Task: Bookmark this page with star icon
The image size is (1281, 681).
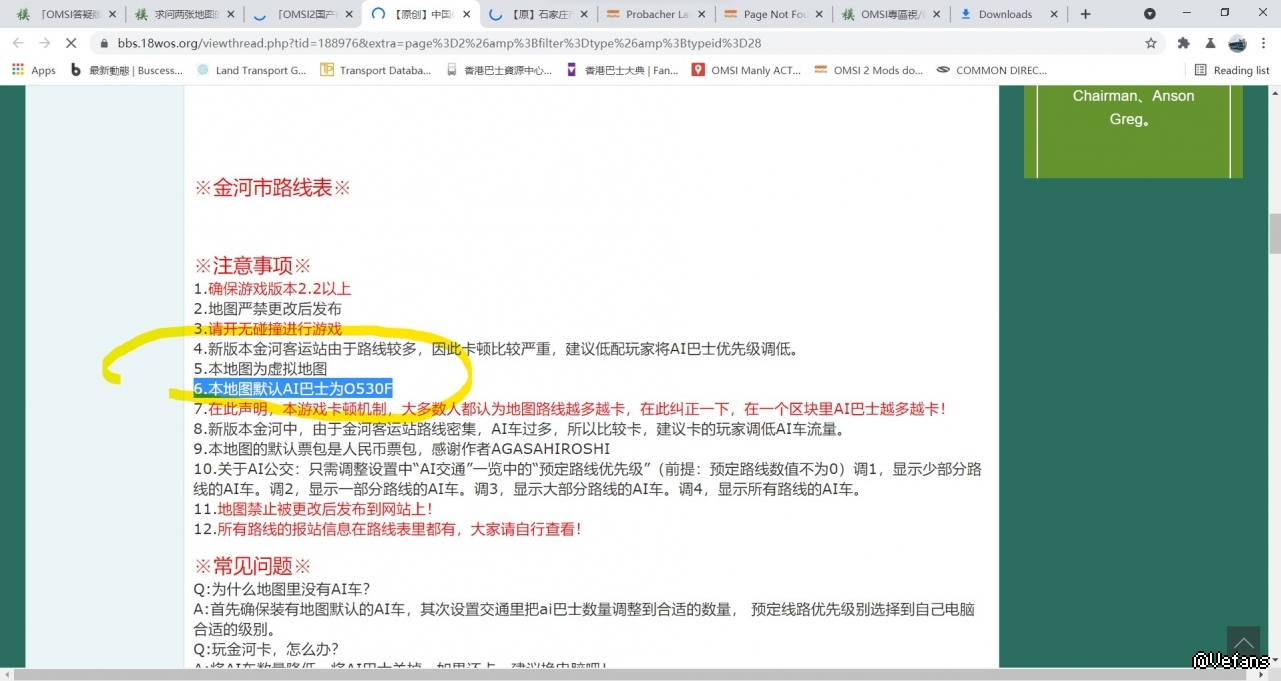Action: pos(1151,43)
